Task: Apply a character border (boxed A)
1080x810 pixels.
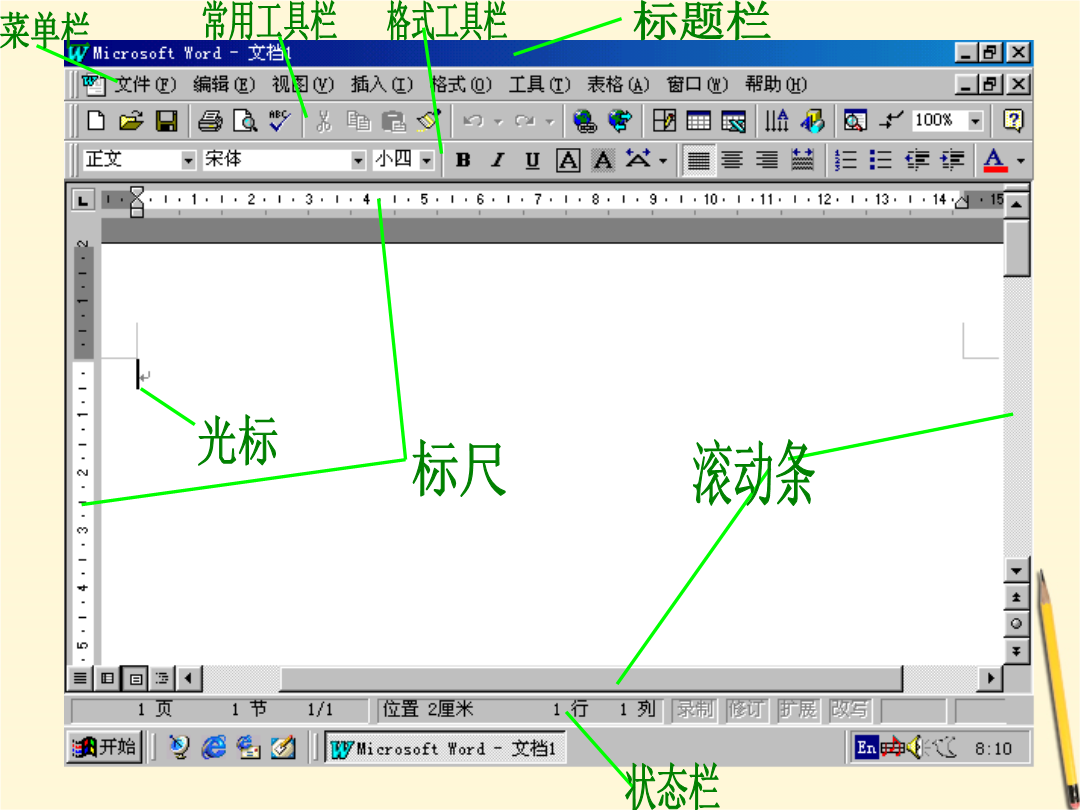Action: click(568, 160)
